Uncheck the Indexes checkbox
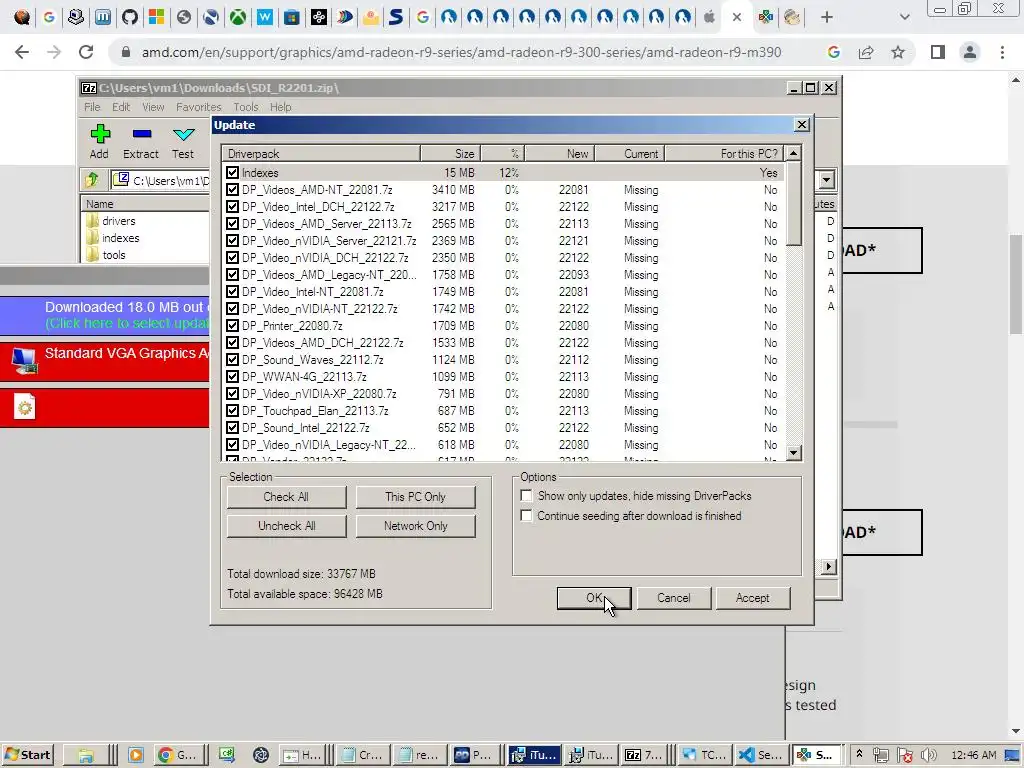Screen dimensions: 1024x768 pos(232,172)
